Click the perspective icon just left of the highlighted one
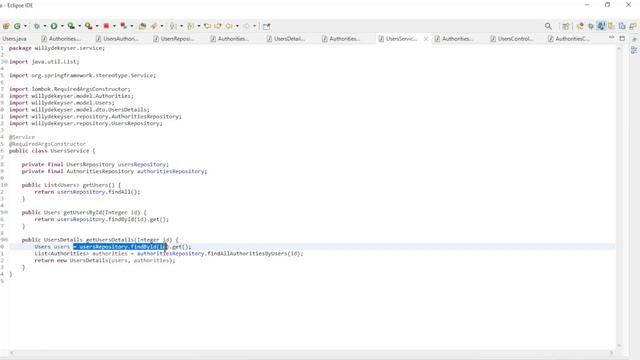The width and height of the screenshot is (640, 360). [x=591, y=26]
